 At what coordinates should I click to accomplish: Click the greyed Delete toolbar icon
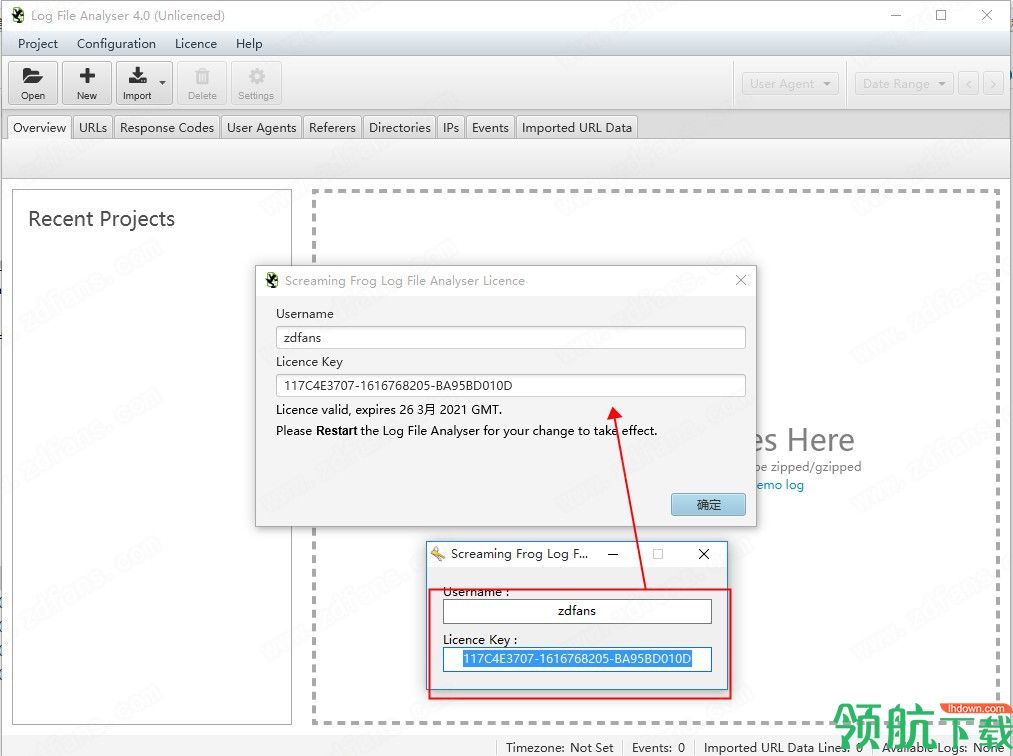202,83
